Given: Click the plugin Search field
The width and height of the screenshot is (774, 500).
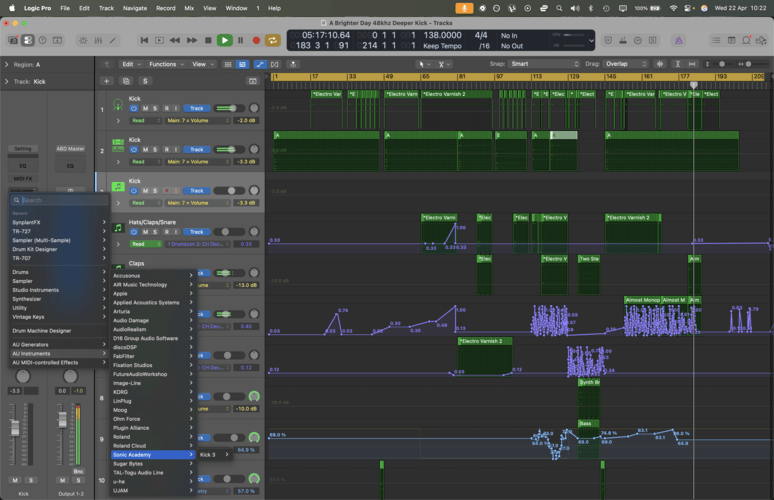Looking at the screenshot, I should coord(60,200).
